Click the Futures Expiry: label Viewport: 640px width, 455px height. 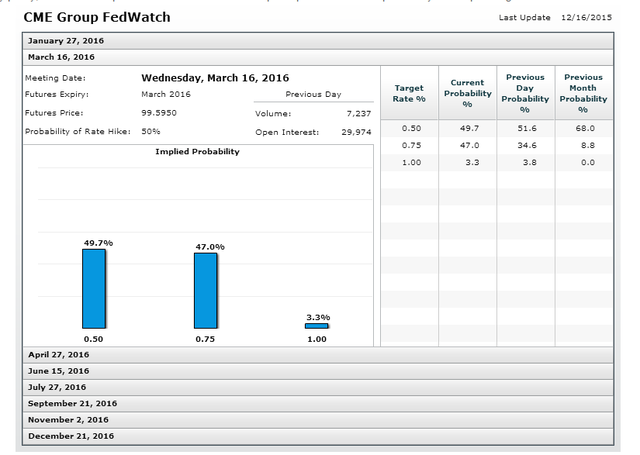pos(57,94)
